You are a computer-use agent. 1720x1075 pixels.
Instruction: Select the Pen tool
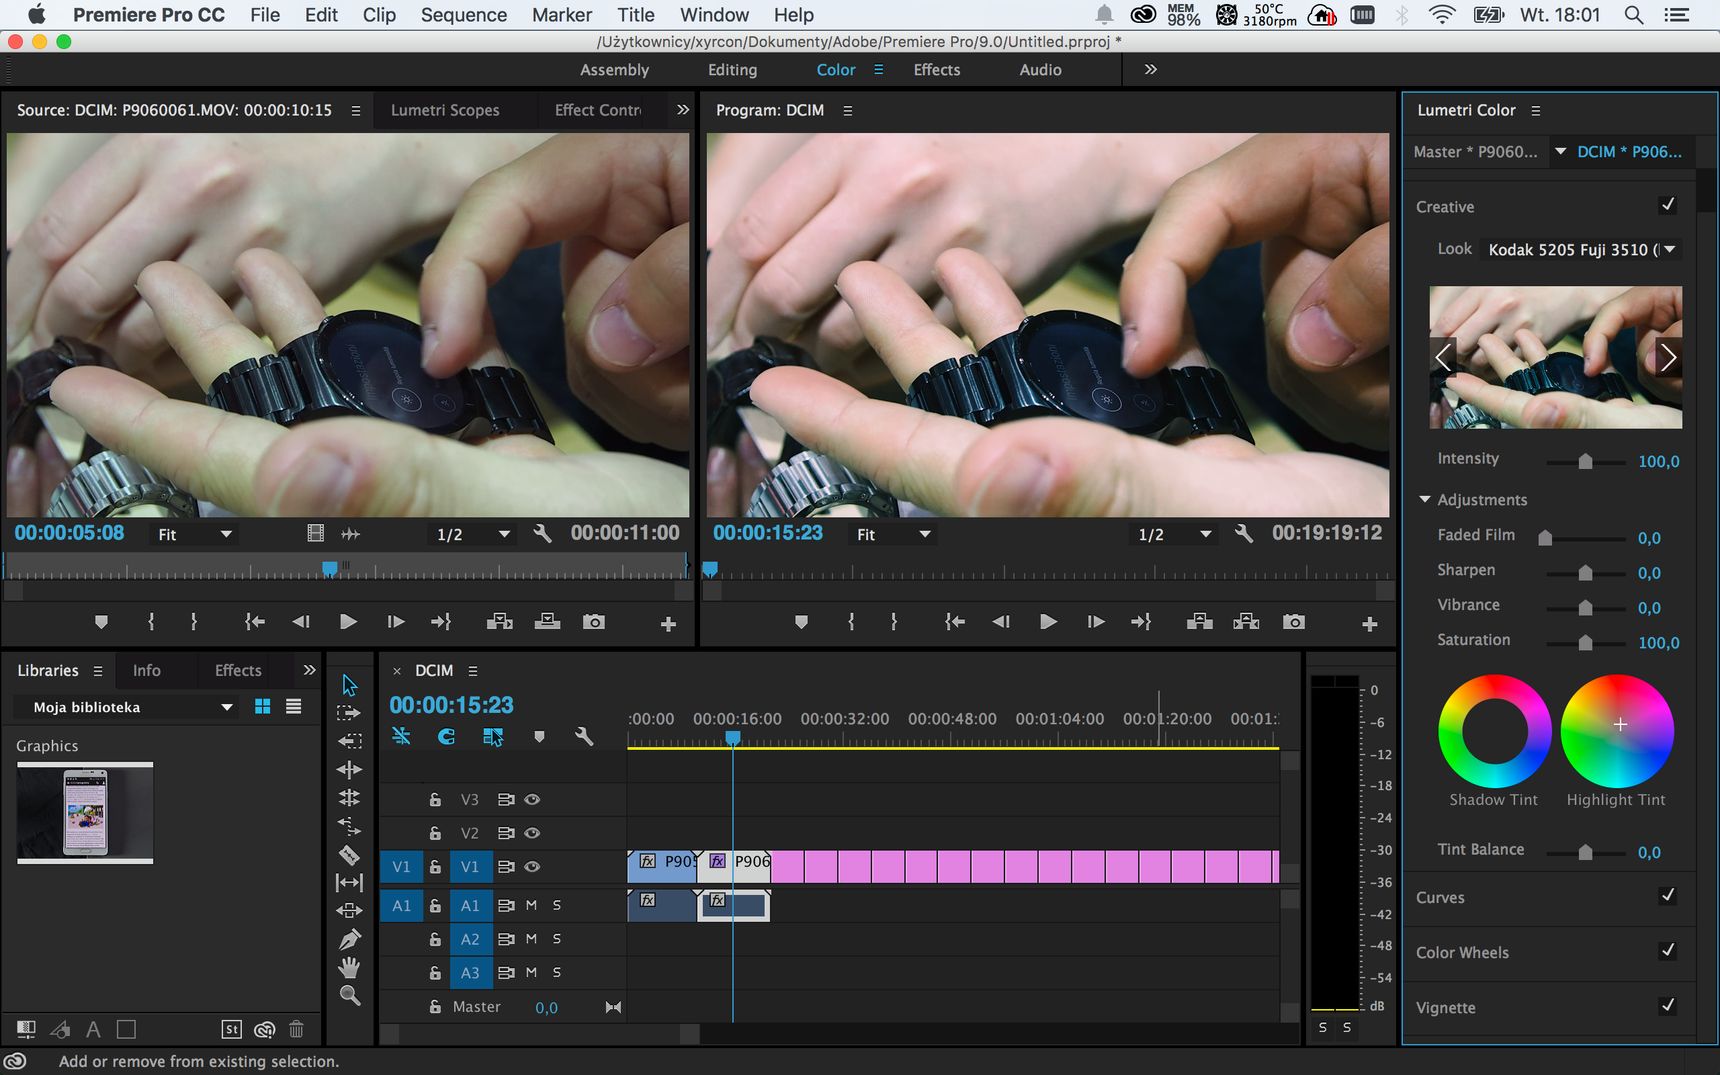click(349, 939)
